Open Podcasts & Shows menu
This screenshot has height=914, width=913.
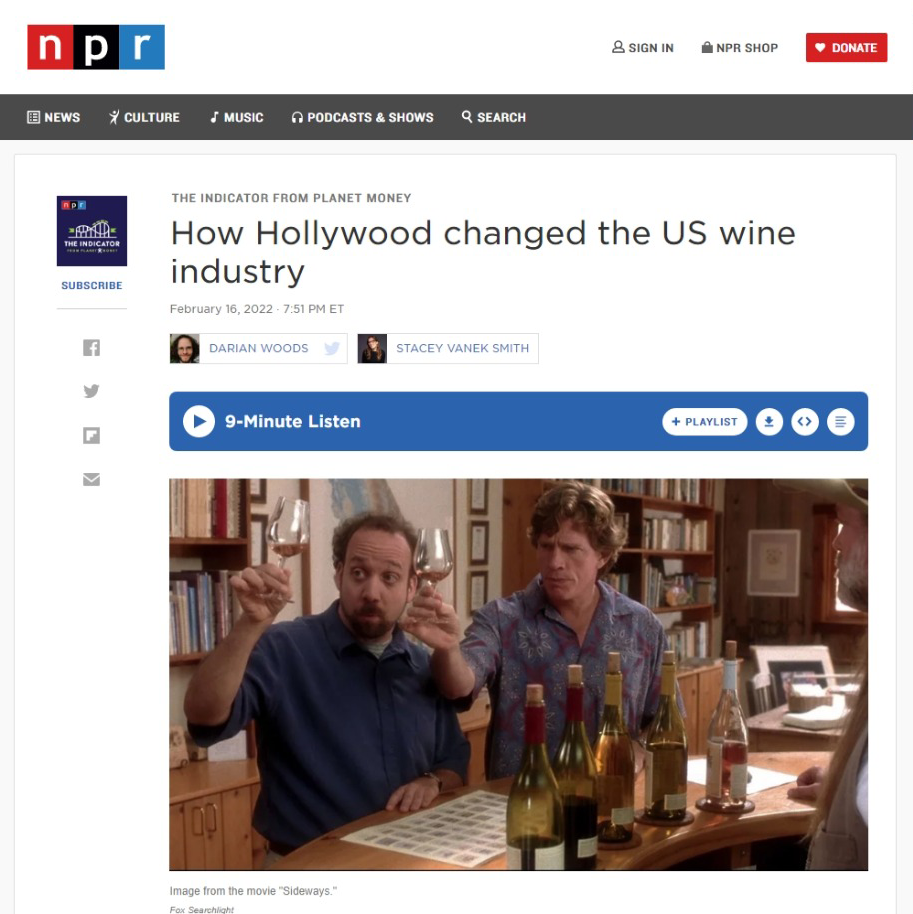(x=362, y=117)
